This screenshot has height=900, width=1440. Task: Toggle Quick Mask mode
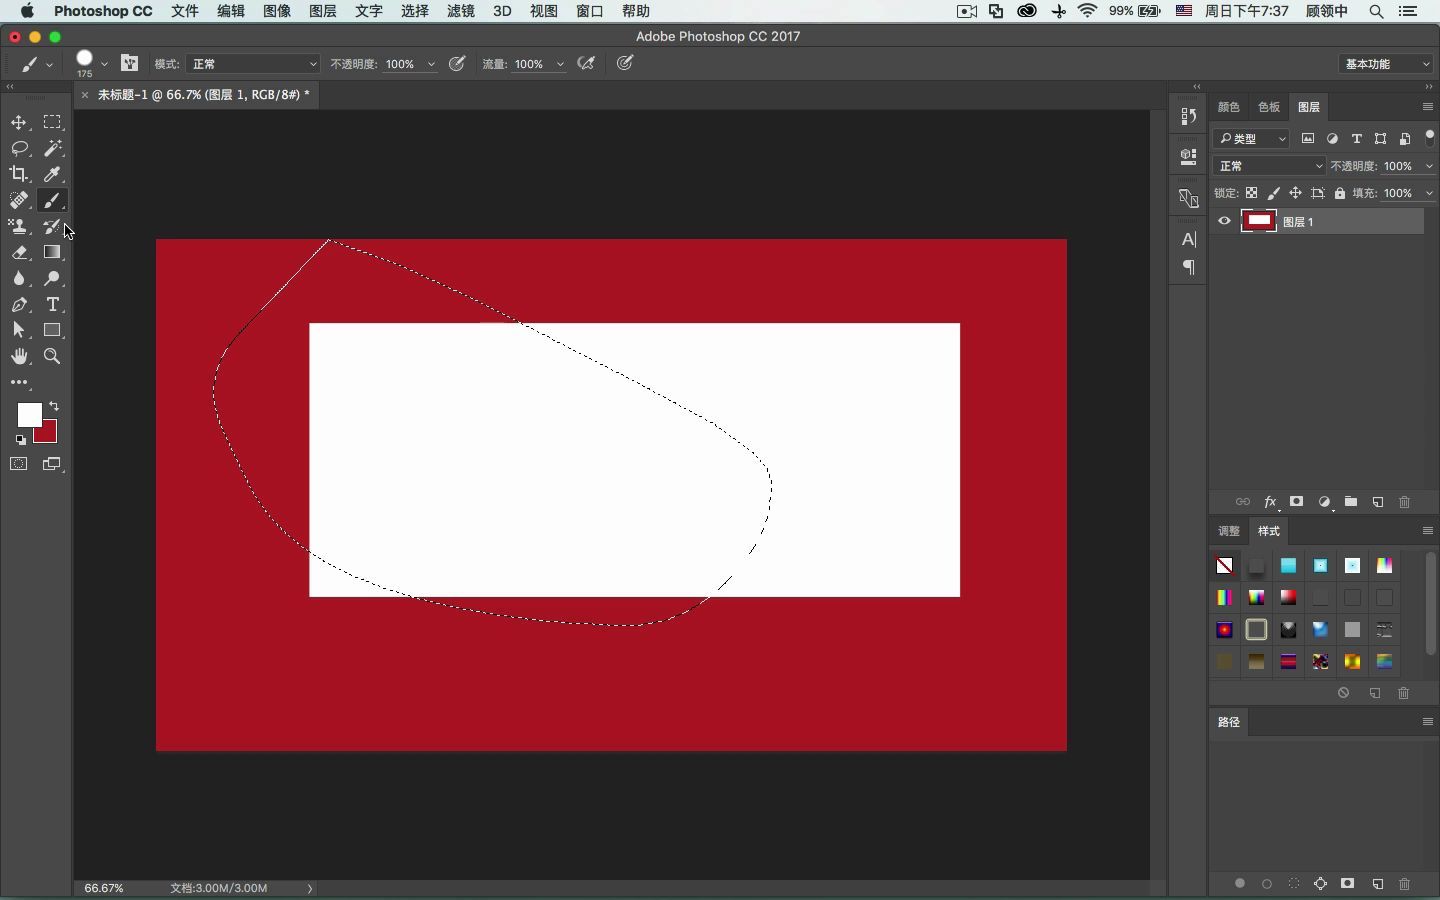[x=19, y=464]
